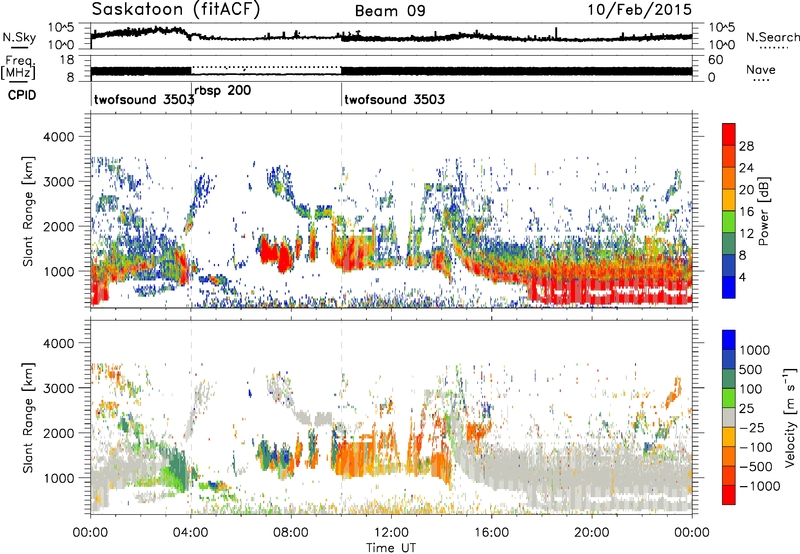Click the 'CPID' row label

point(22,95)
